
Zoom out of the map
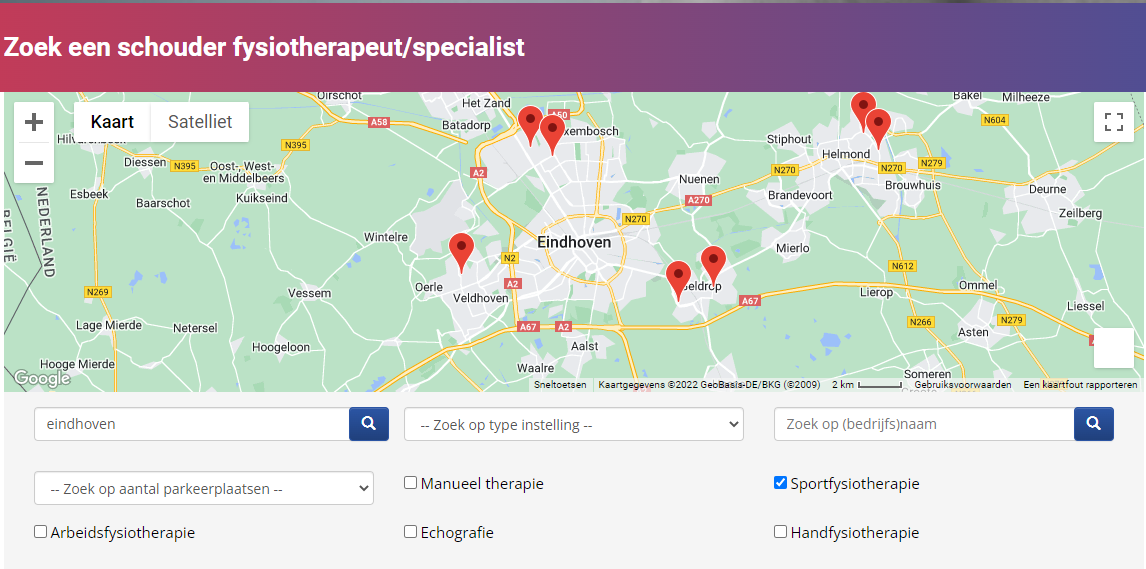pos(34,162)
